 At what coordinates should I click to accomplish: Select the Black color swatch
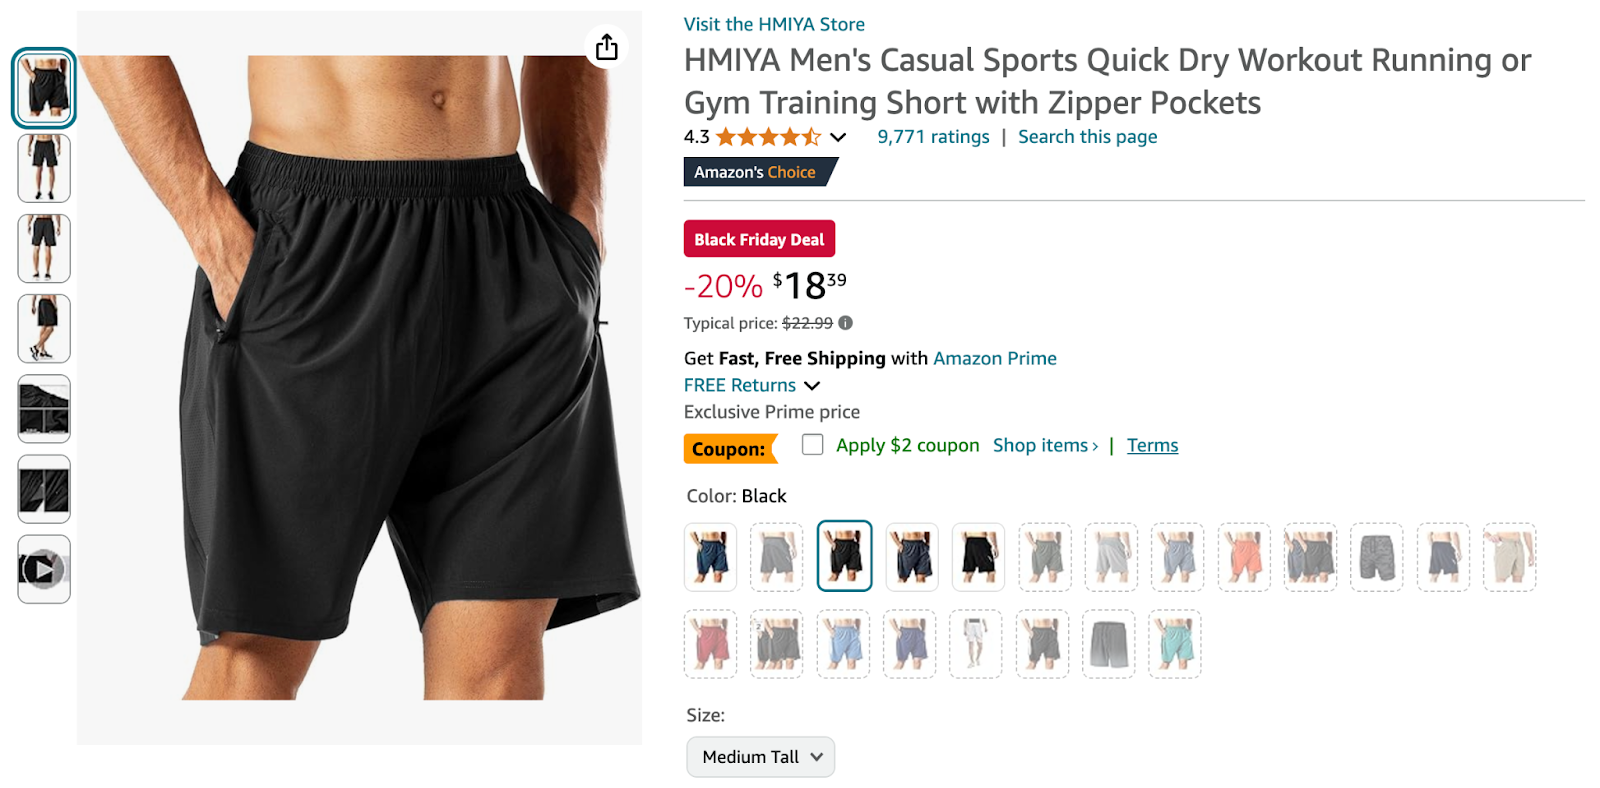tap(844, 556)
